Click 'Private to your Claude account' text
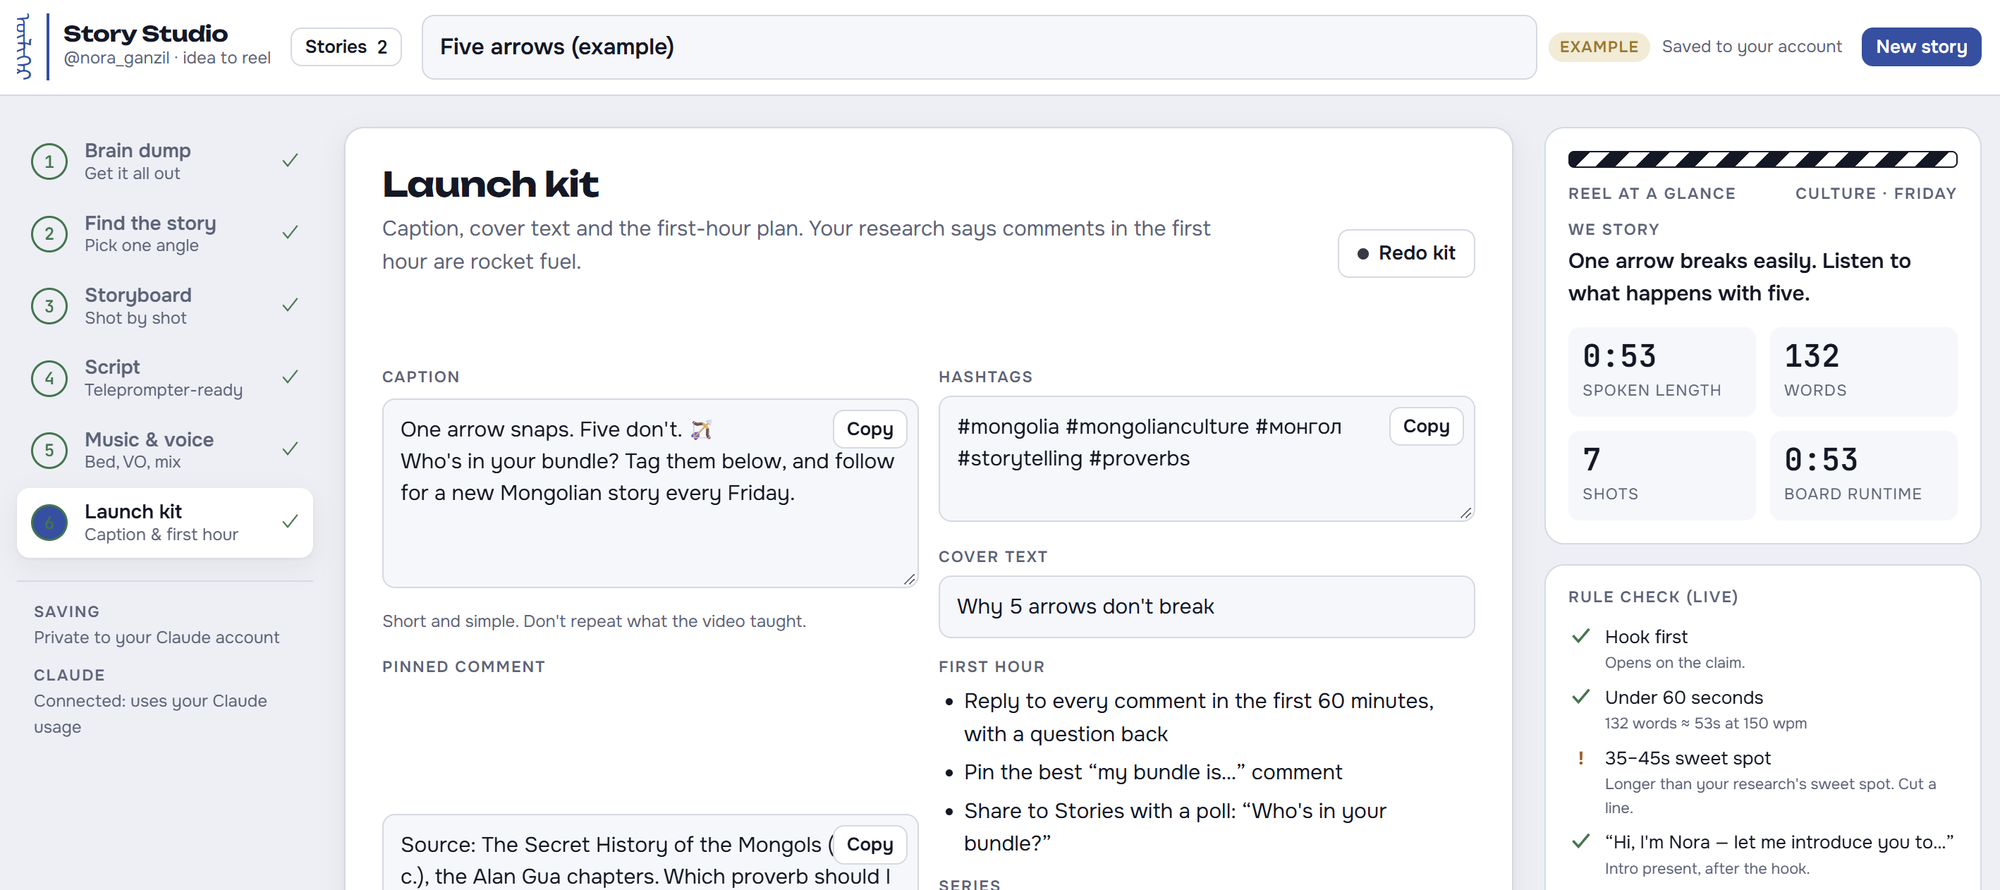This screenshot has width=2000, height=890. coord(157,638)
